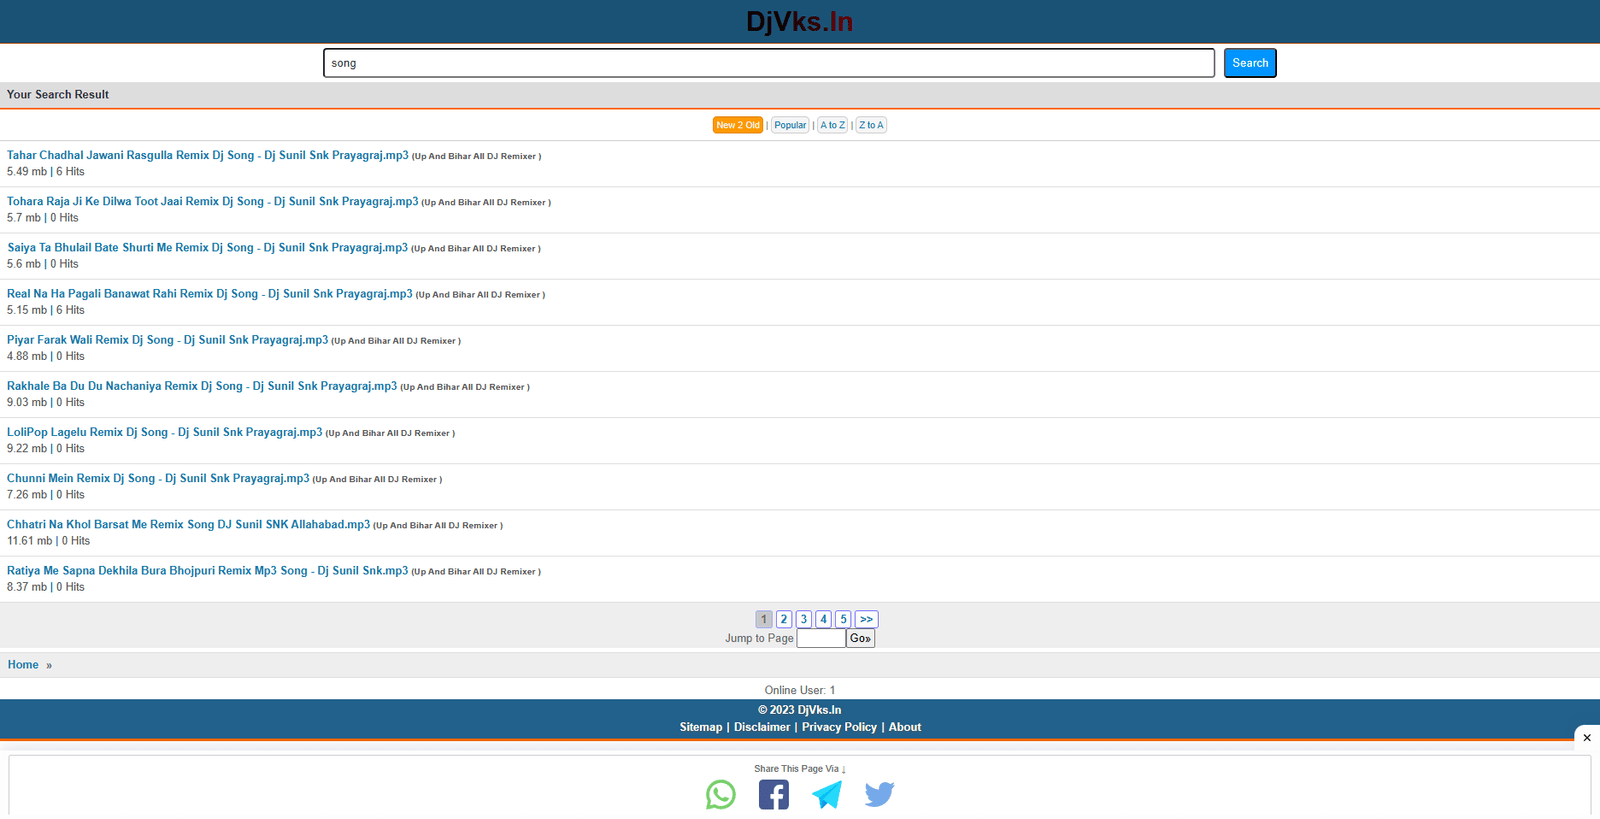Click the "9.22 mb | 0 Hits" text
1600x819 pixels.
click(46, 448)
